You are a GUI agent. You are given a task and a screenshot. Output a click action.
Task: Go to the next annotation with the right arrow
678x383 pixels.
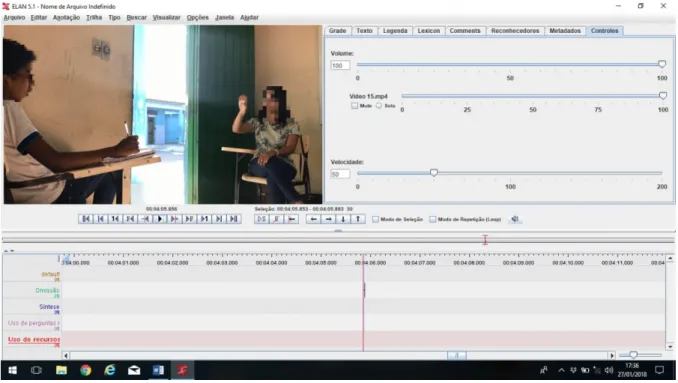click(x=328, y=219)
